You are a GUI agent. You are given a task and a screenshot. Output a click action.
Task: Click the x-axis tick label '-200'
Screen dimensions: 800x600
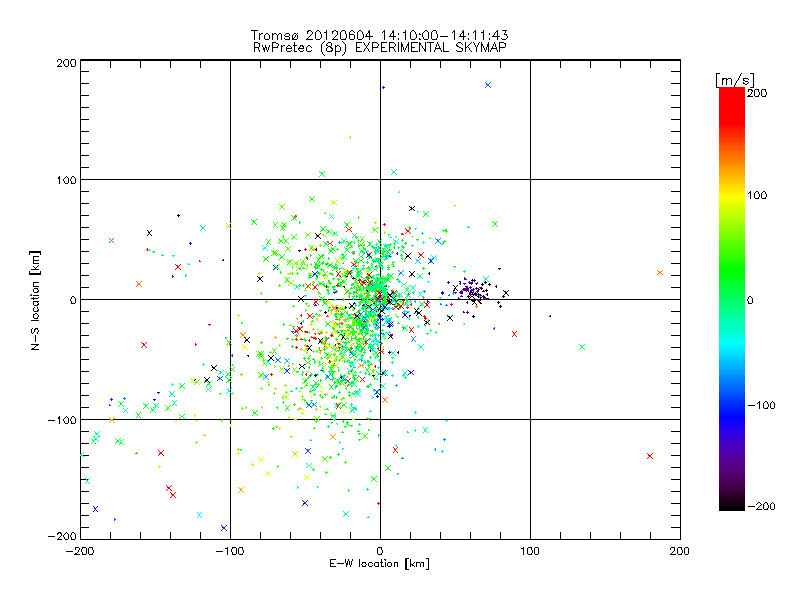tap(80, 551)
